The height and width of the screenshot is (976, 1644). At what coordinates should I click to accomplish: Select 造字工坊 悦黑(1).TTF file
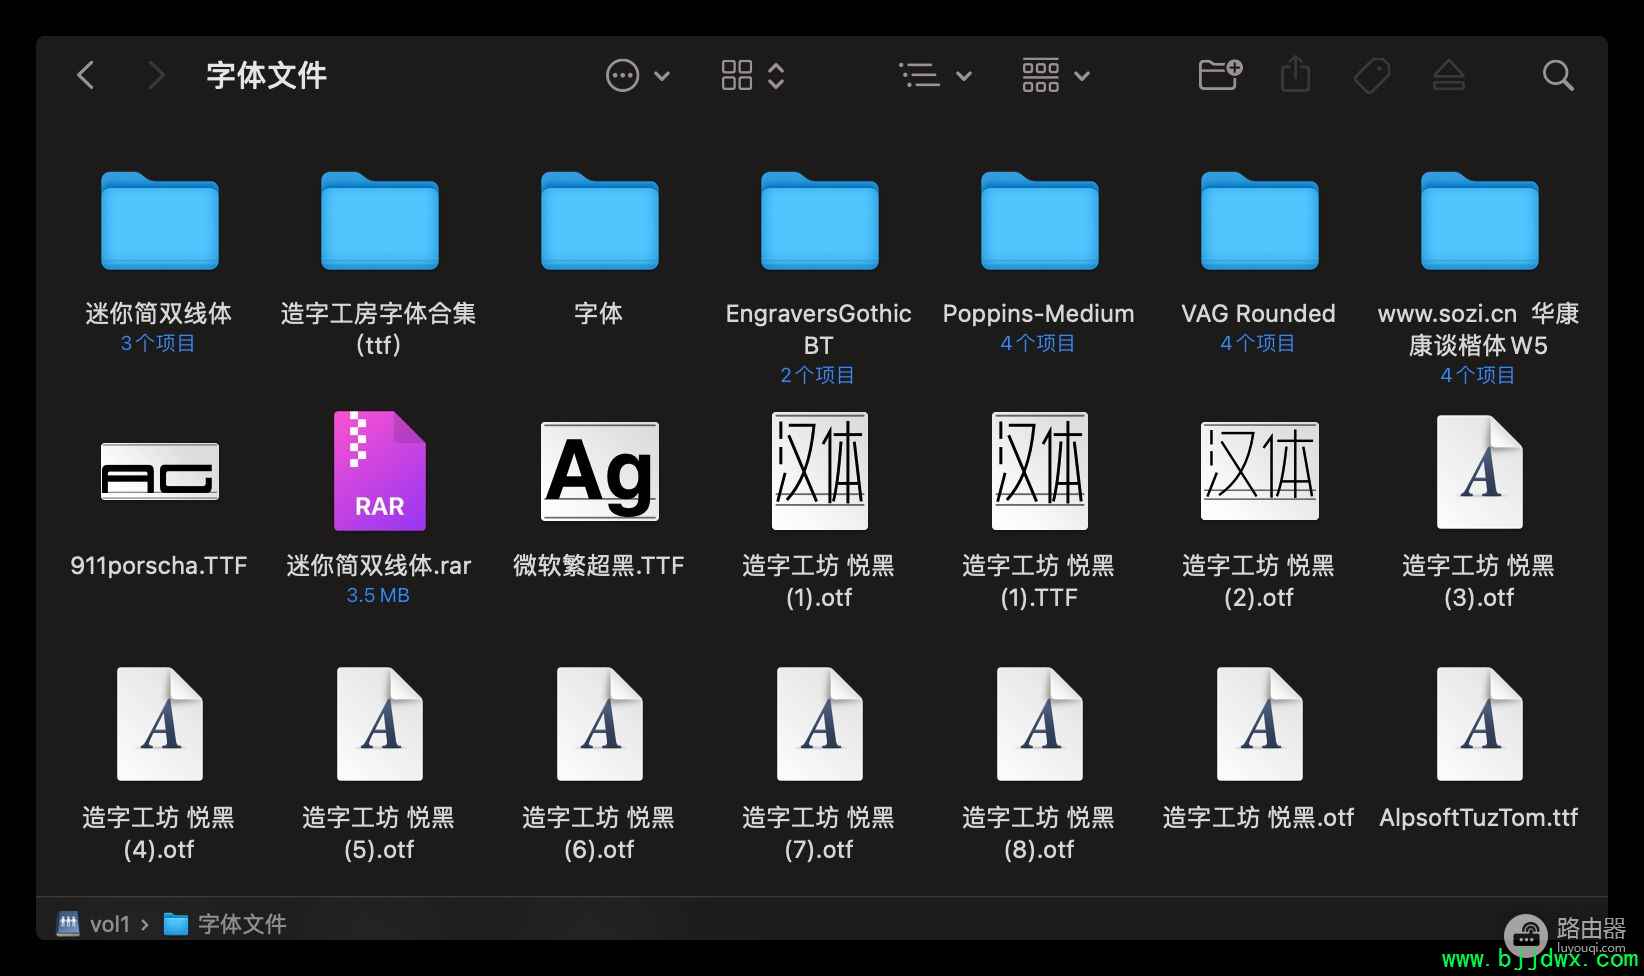coord(1040,471)
